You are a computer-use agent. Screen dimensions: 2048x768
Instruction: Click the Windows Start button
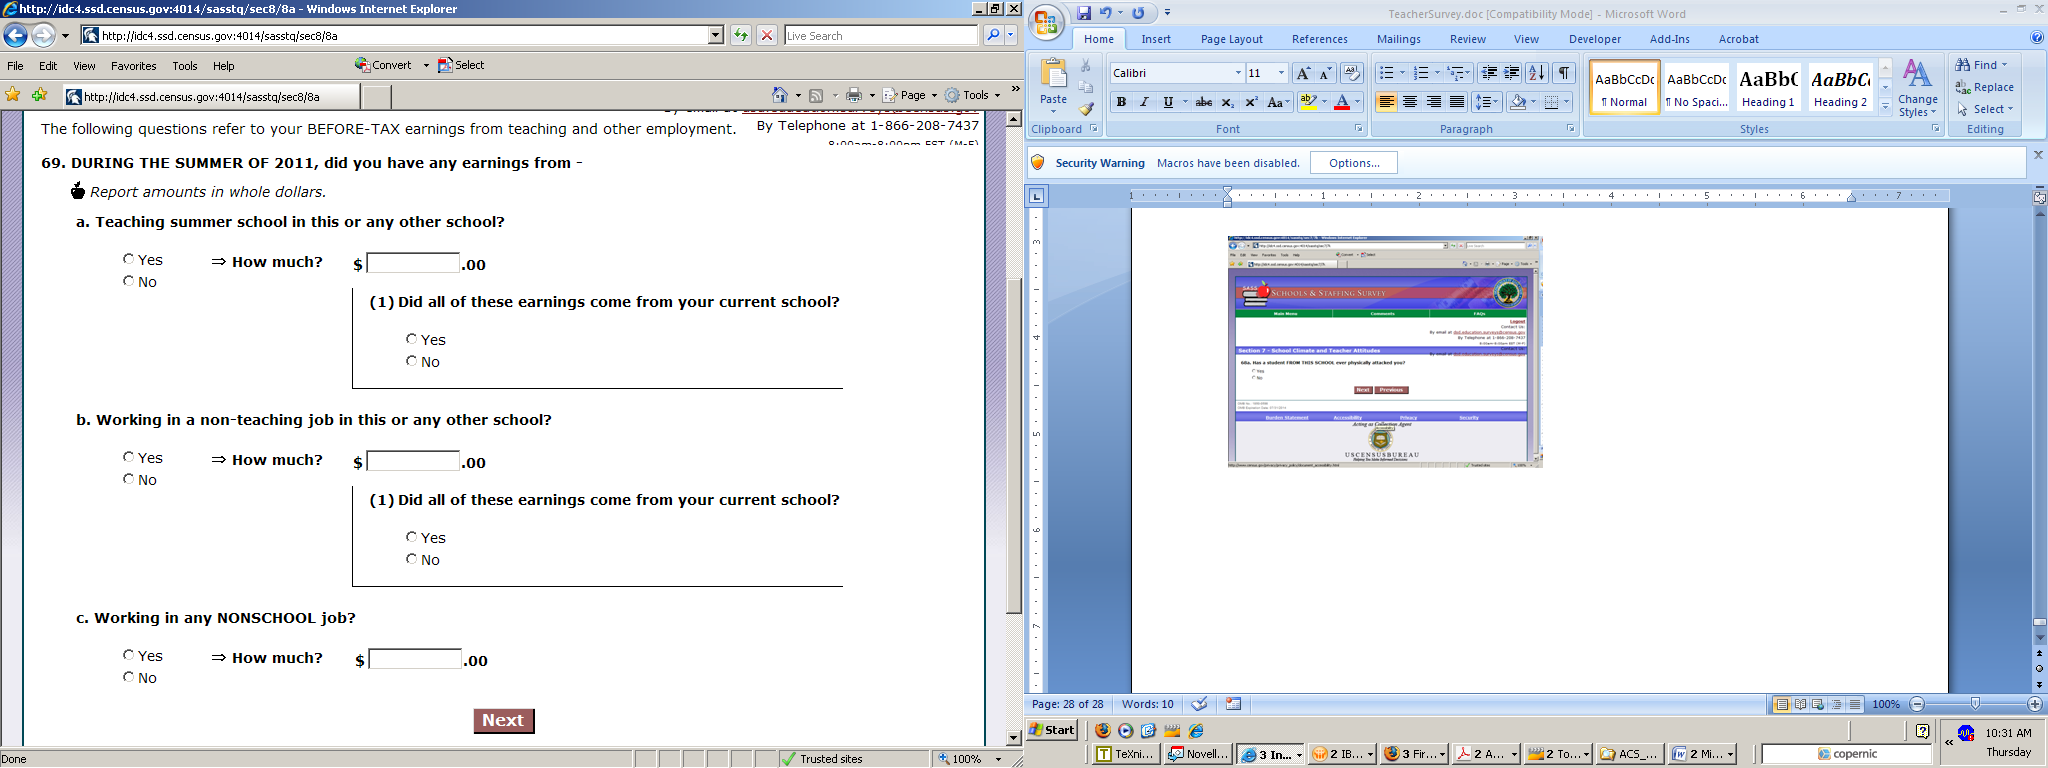pyautogui.click(x=1053, y=730)
